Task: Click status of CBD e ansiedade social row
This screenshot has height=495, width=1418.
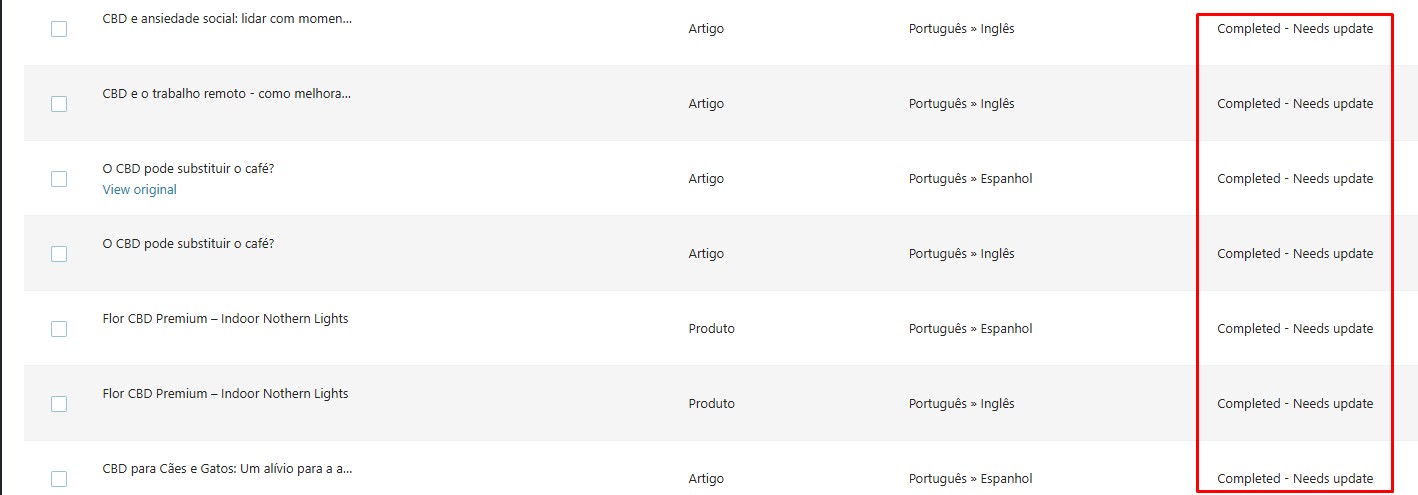Action: (1295, 29)
